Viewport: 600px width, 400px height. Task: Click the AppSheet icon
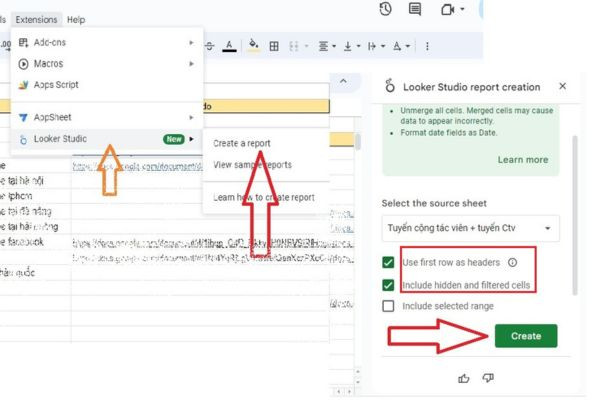click(23, 117)
